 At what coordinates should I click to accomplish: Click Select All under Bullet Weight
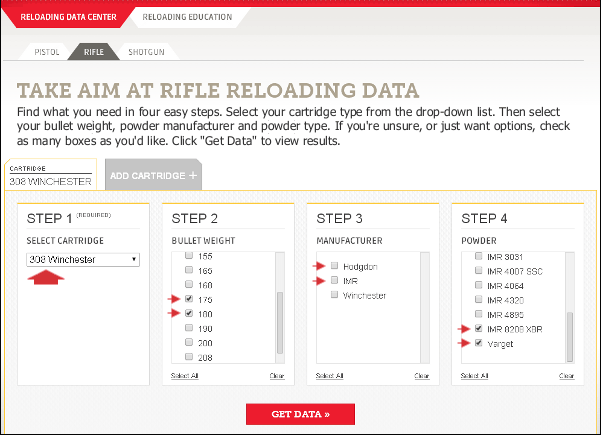(x=184, y=376)
